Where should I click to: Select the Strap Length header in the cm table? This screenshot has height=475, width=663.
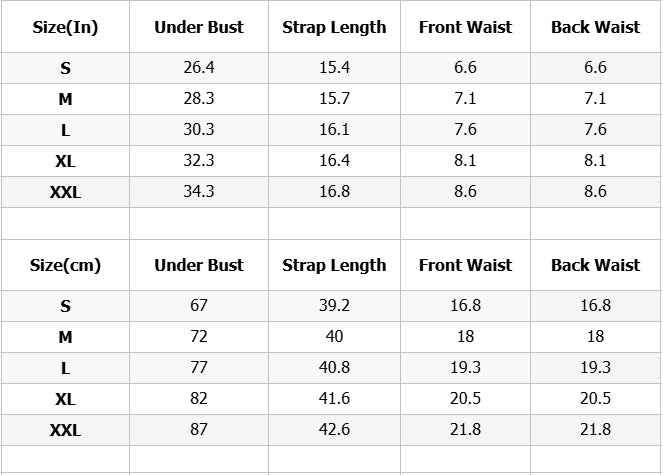point(334,265)
